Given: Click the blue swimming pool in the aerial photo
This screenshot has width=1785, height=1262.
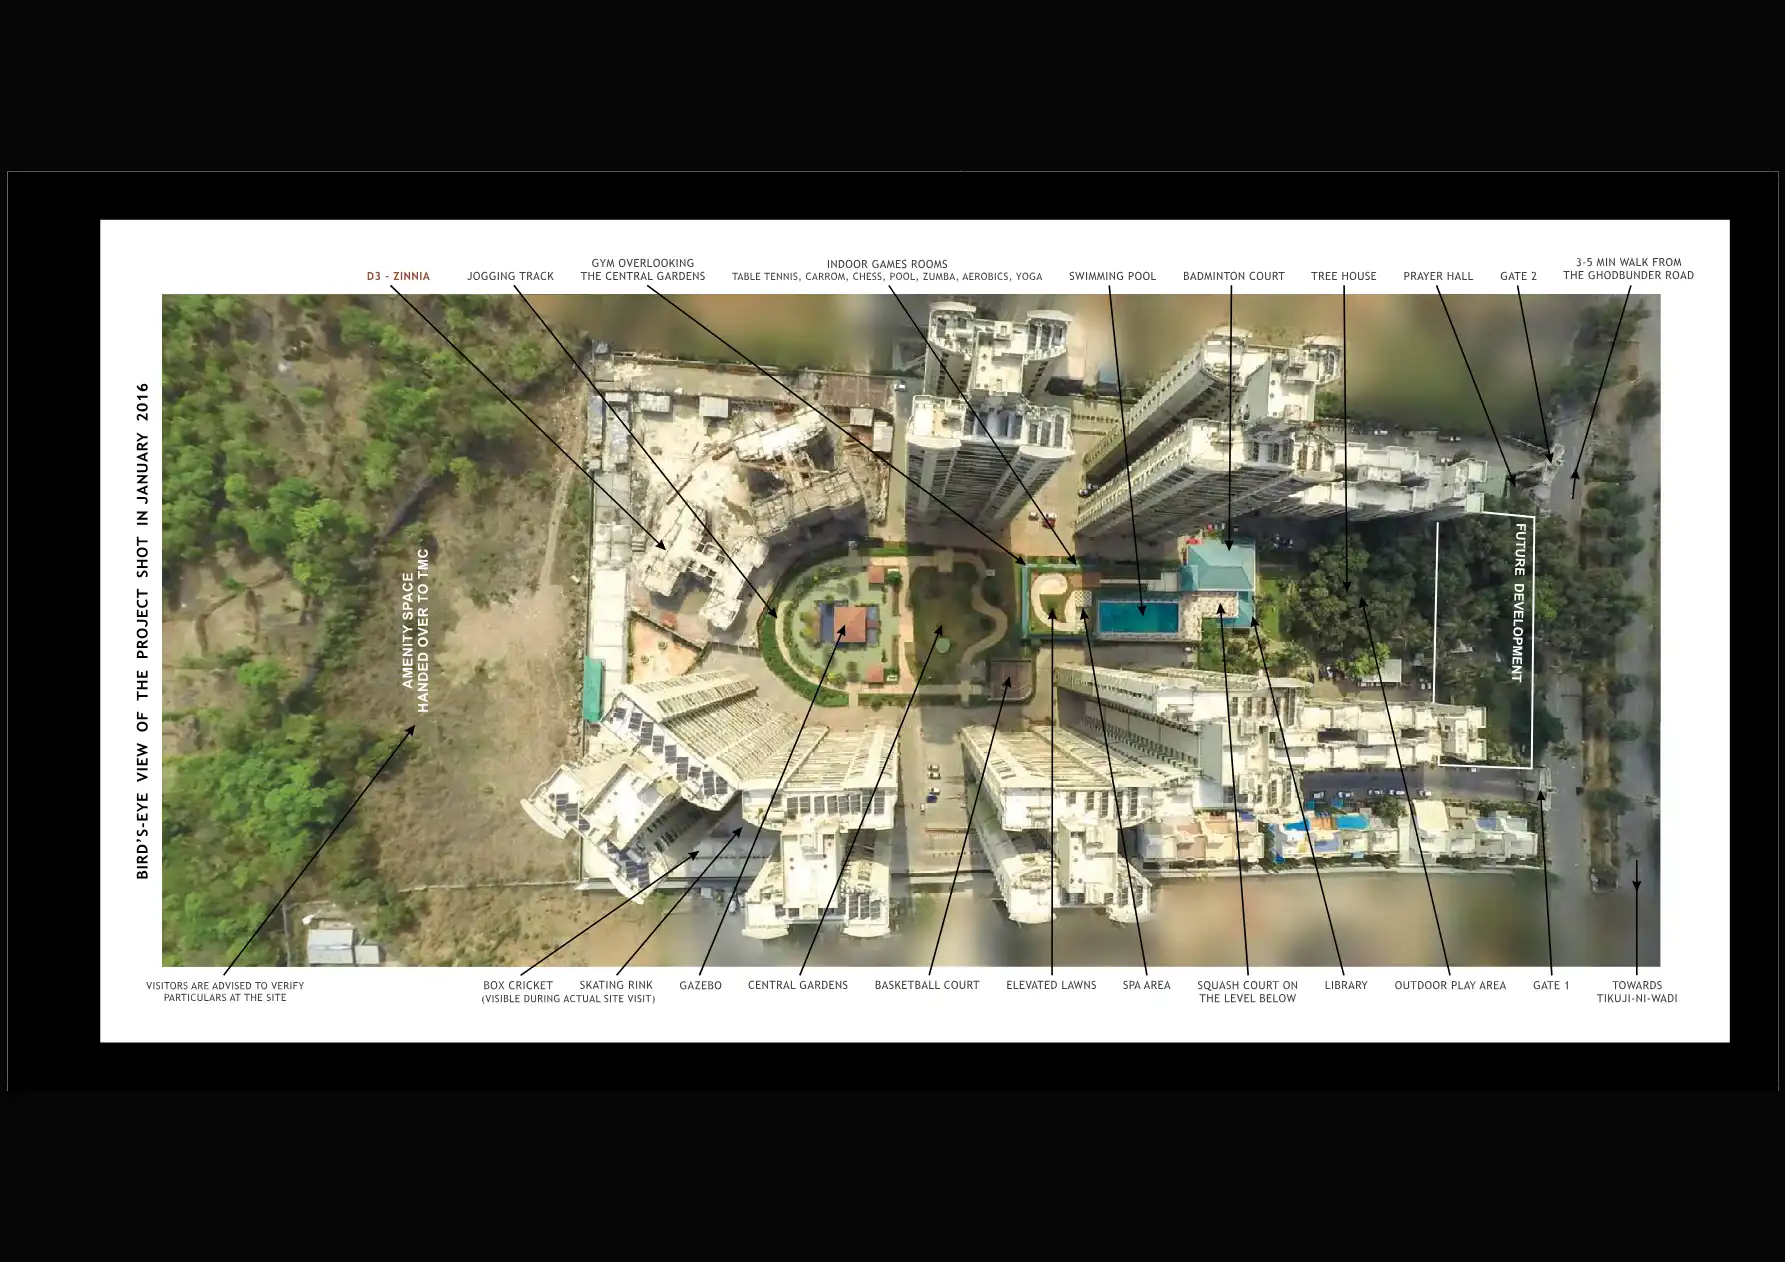Looking at the screenshot, I should point(1138,616).
